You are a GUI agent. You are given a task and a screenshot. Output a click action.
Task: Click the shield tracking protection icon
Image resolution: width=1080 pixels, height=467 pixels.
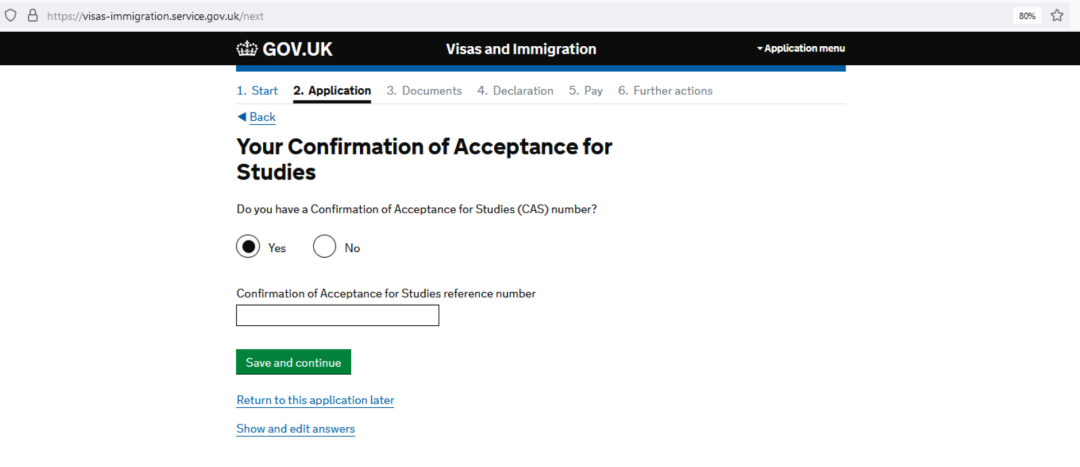(x=10, y=15)
